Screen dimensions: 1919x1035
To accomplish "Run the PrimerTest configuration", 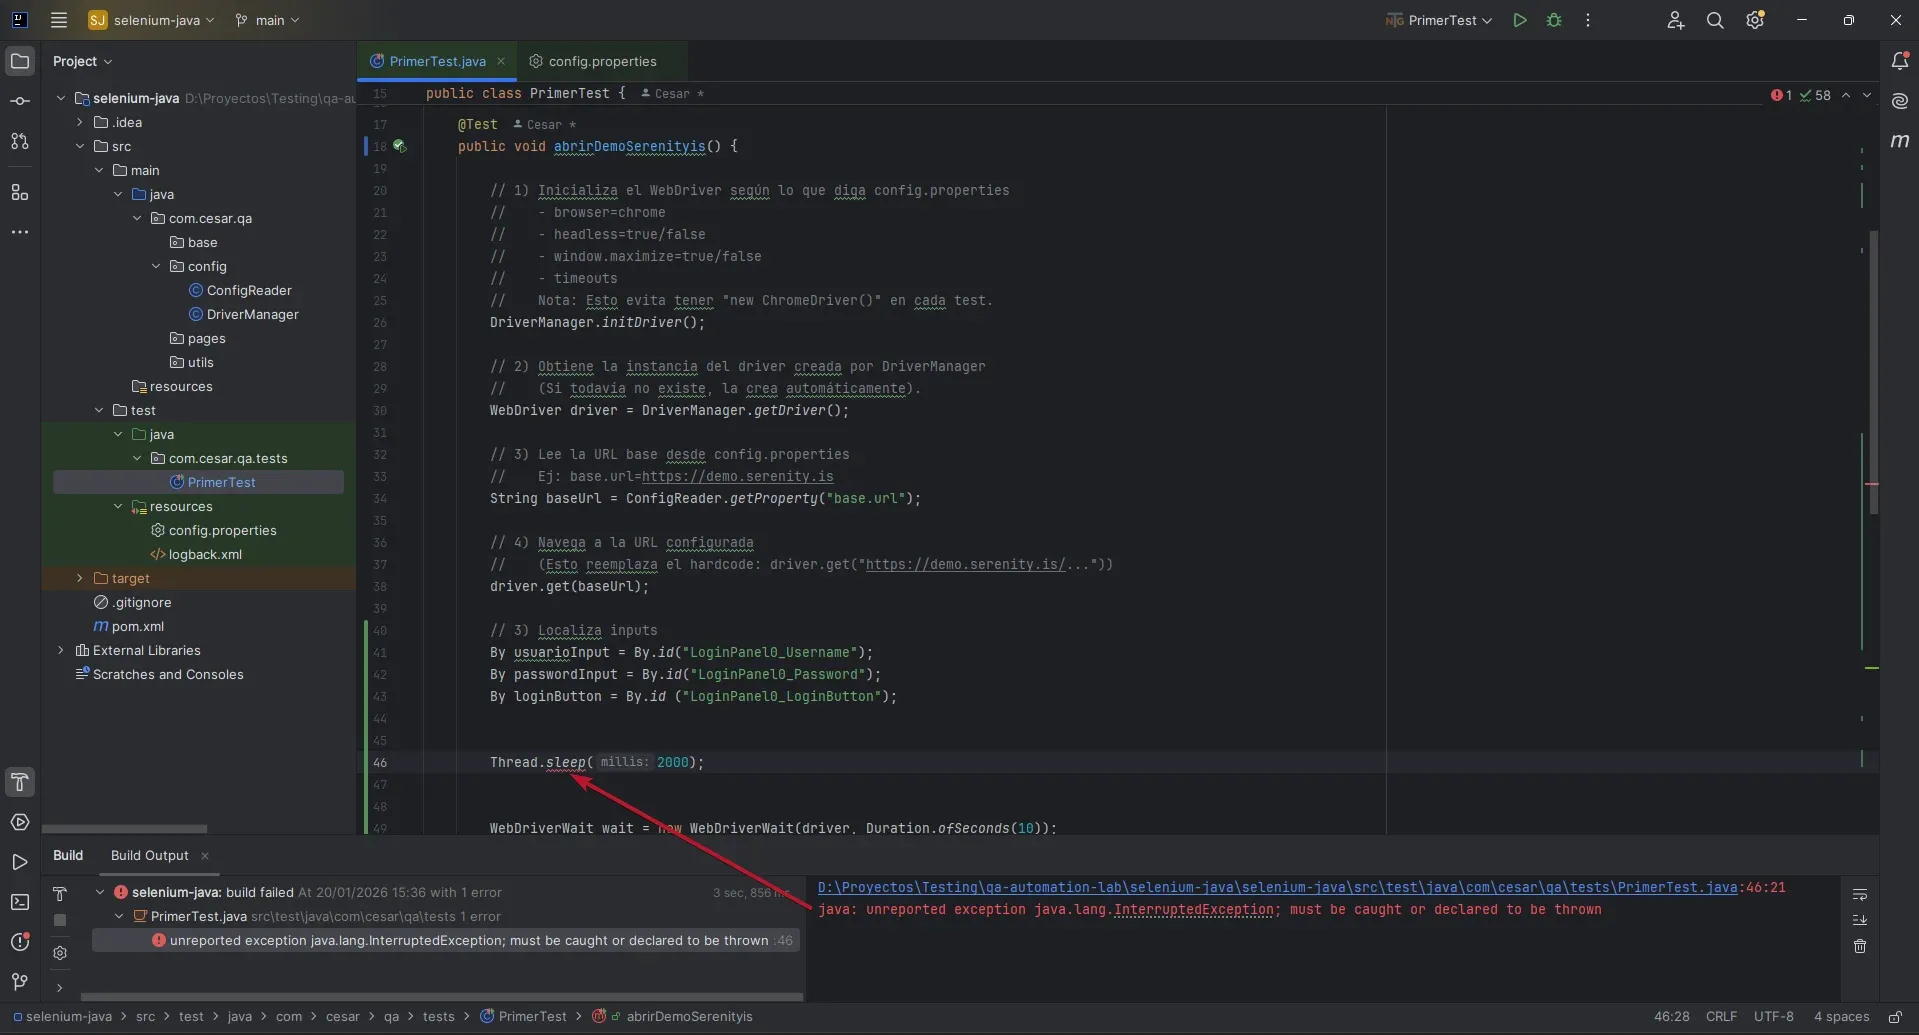I will pos(1520,20).
